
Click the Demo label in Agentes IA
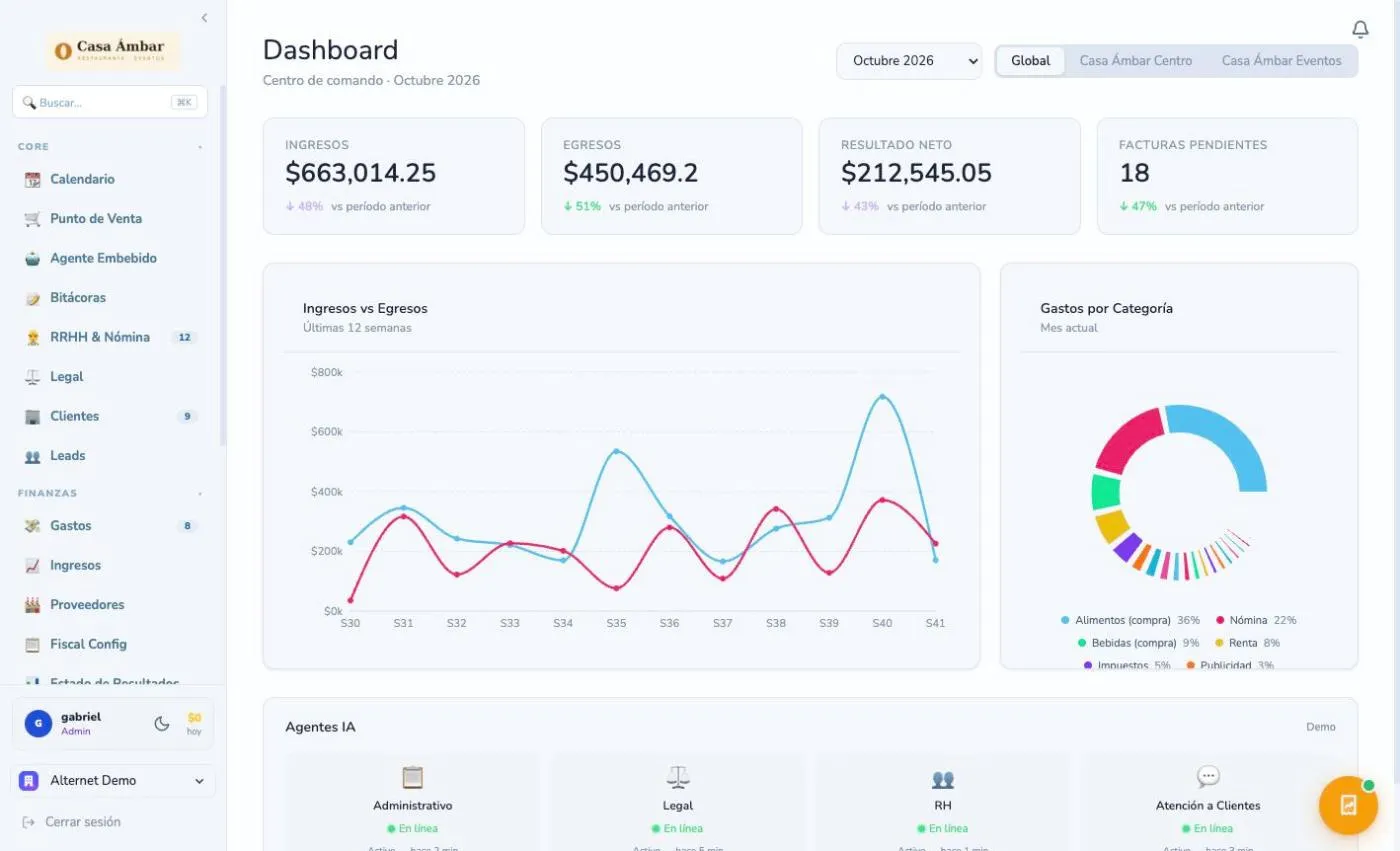pos(1320,727)
